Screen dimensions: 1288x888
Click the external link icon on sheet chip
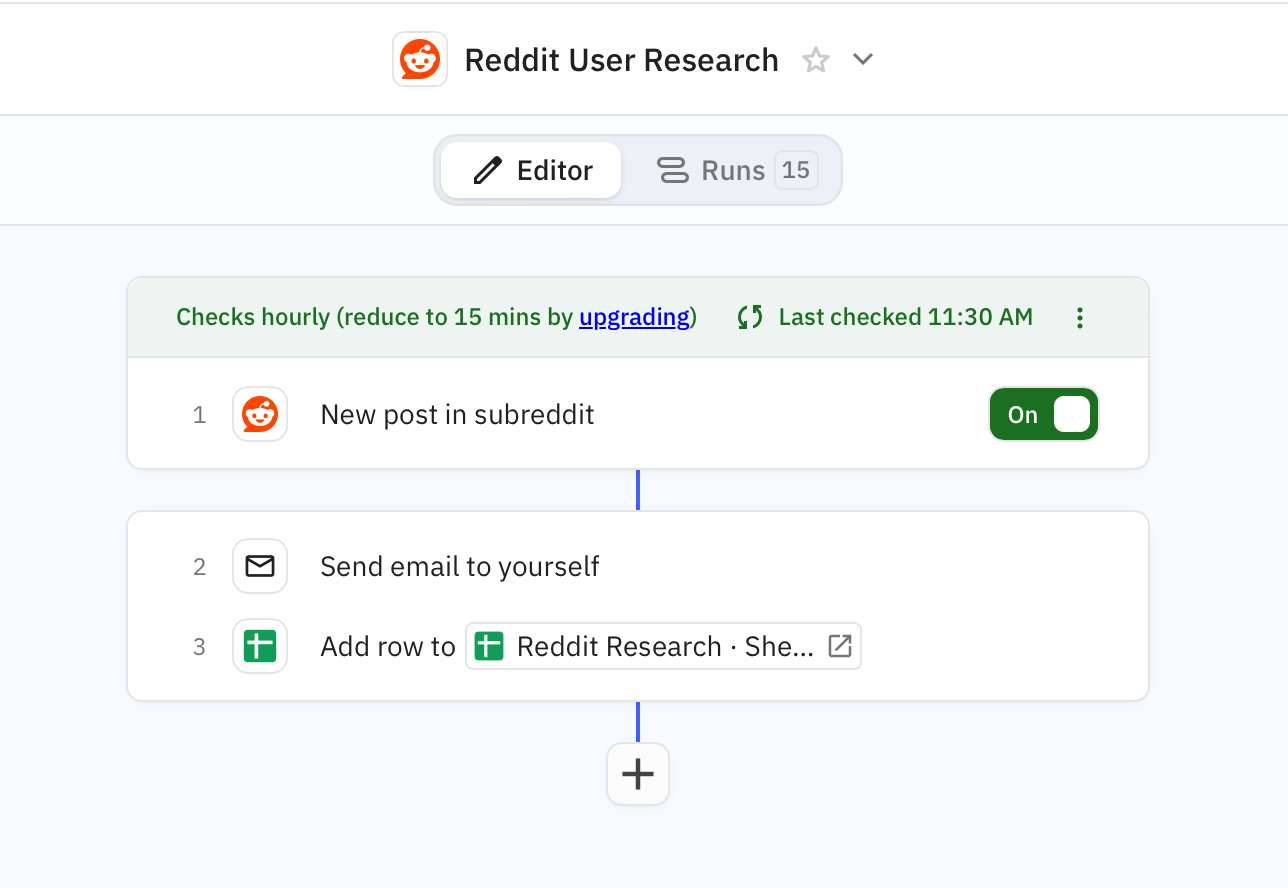pyautogui.click(x=840, y=646)
